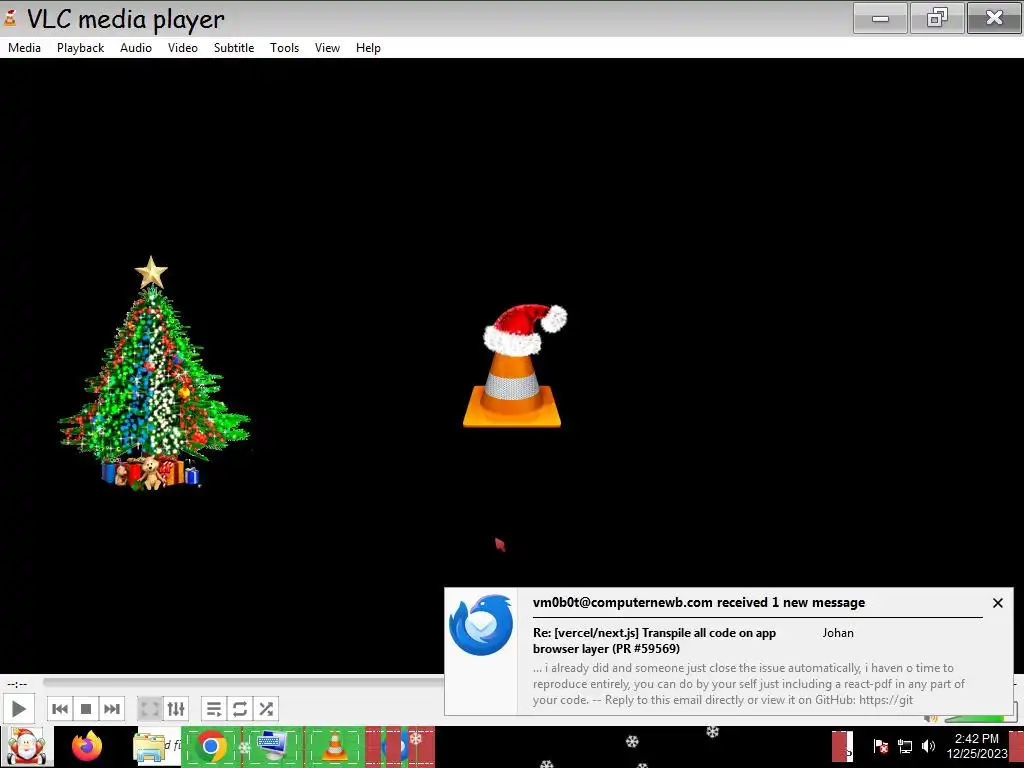
Task: Toggle random shuffle playback
Action: coord(266,709)
